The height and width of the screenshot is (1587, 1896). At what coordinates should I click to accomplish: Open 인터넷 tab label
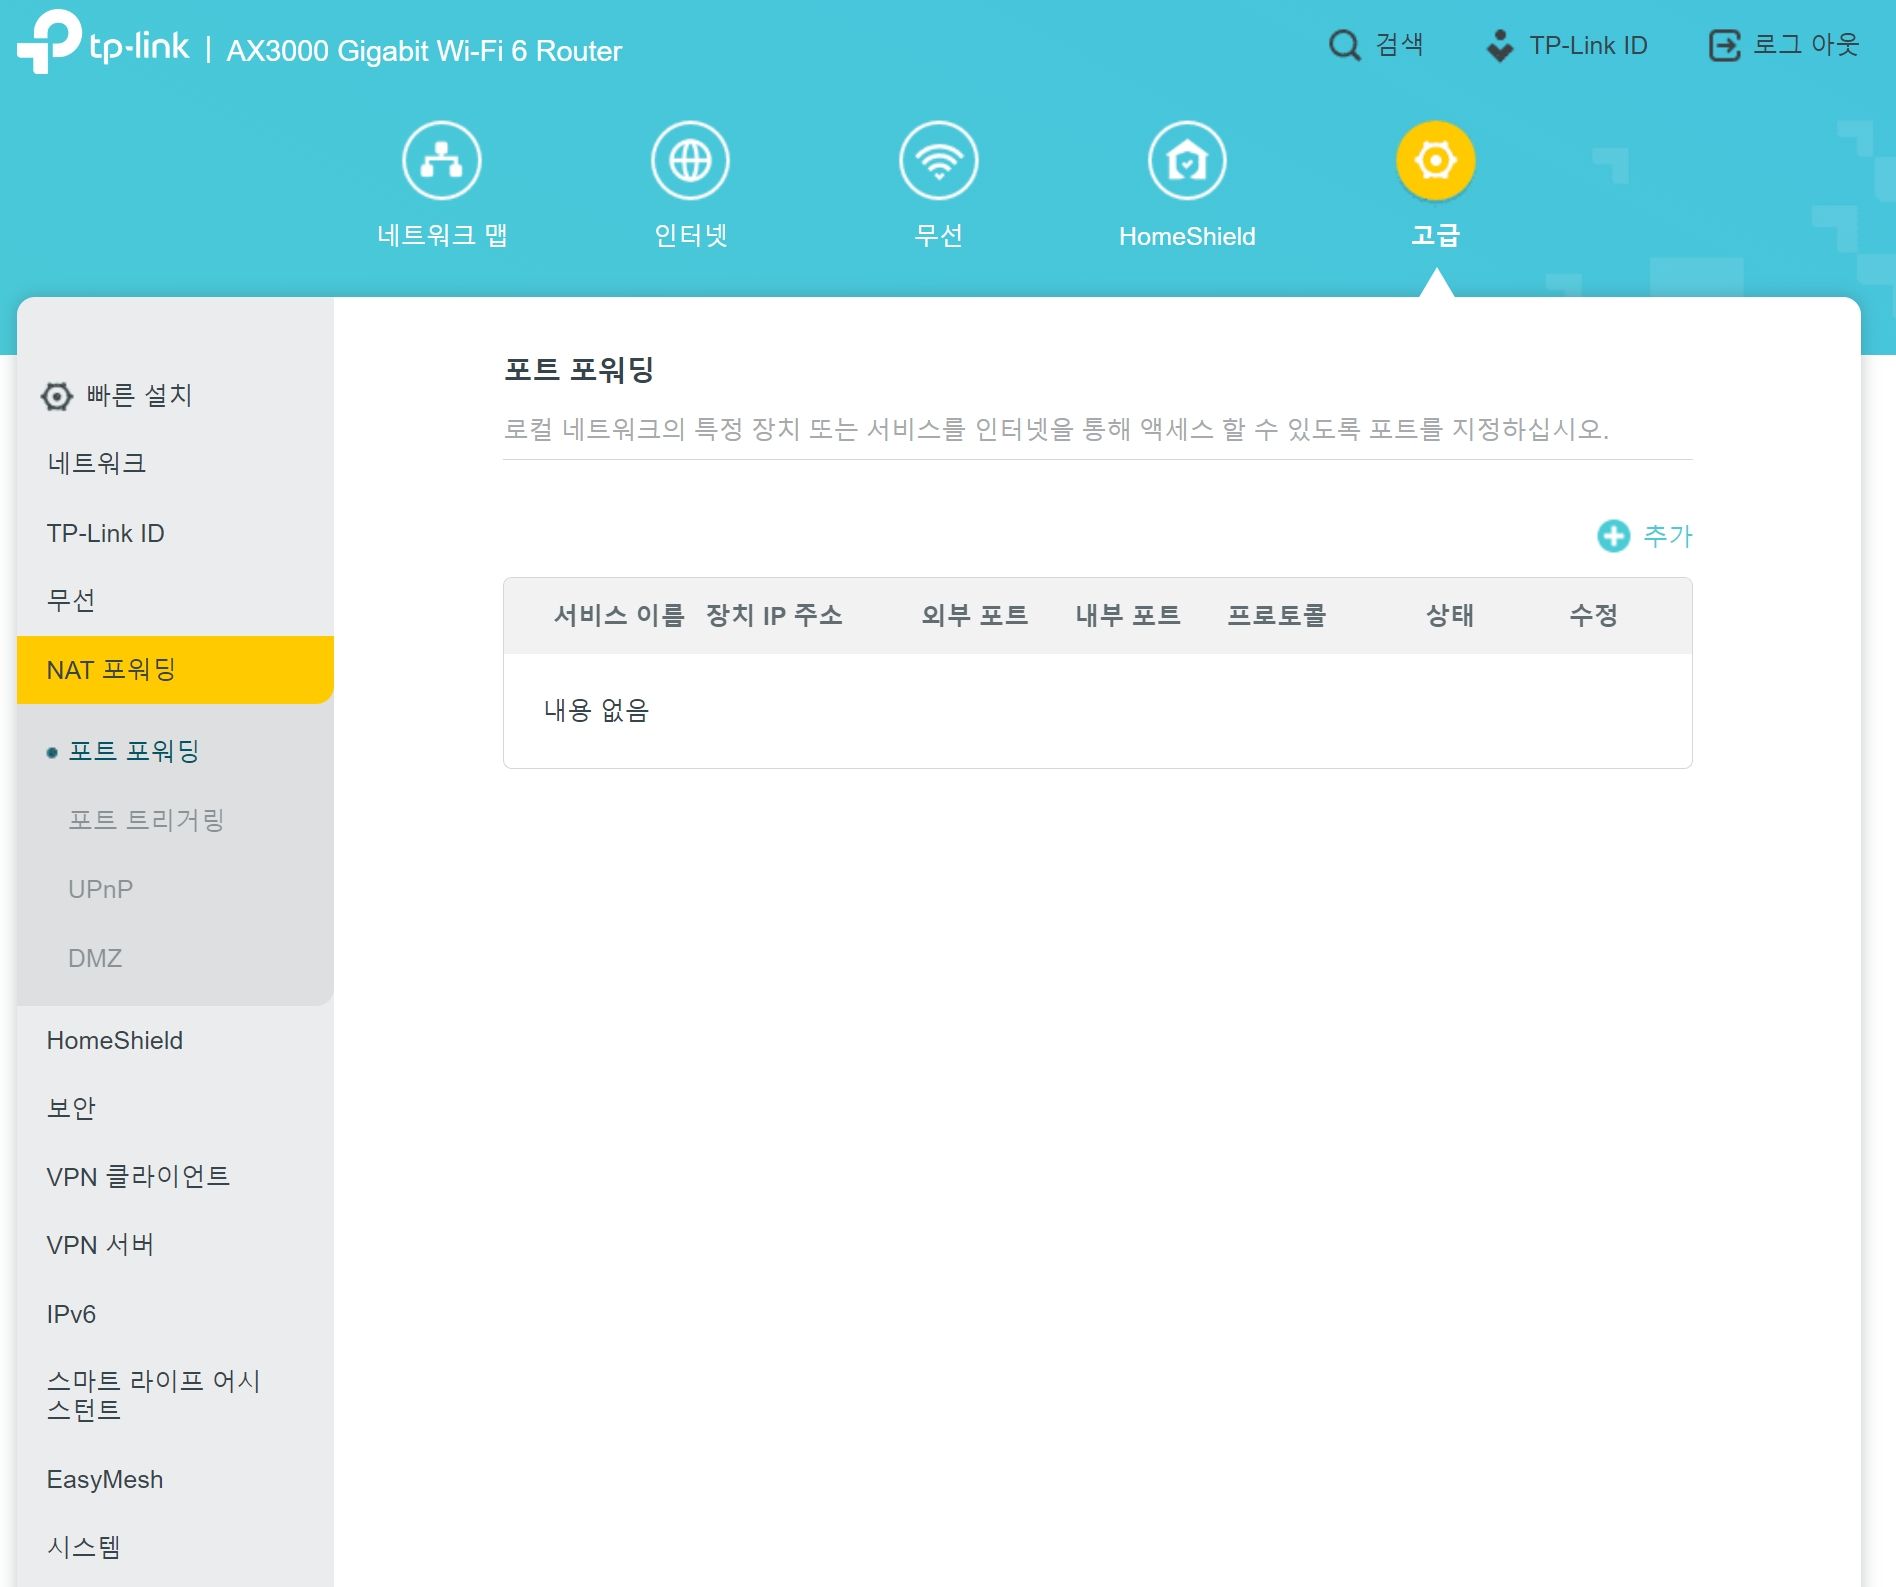(690, 235)
